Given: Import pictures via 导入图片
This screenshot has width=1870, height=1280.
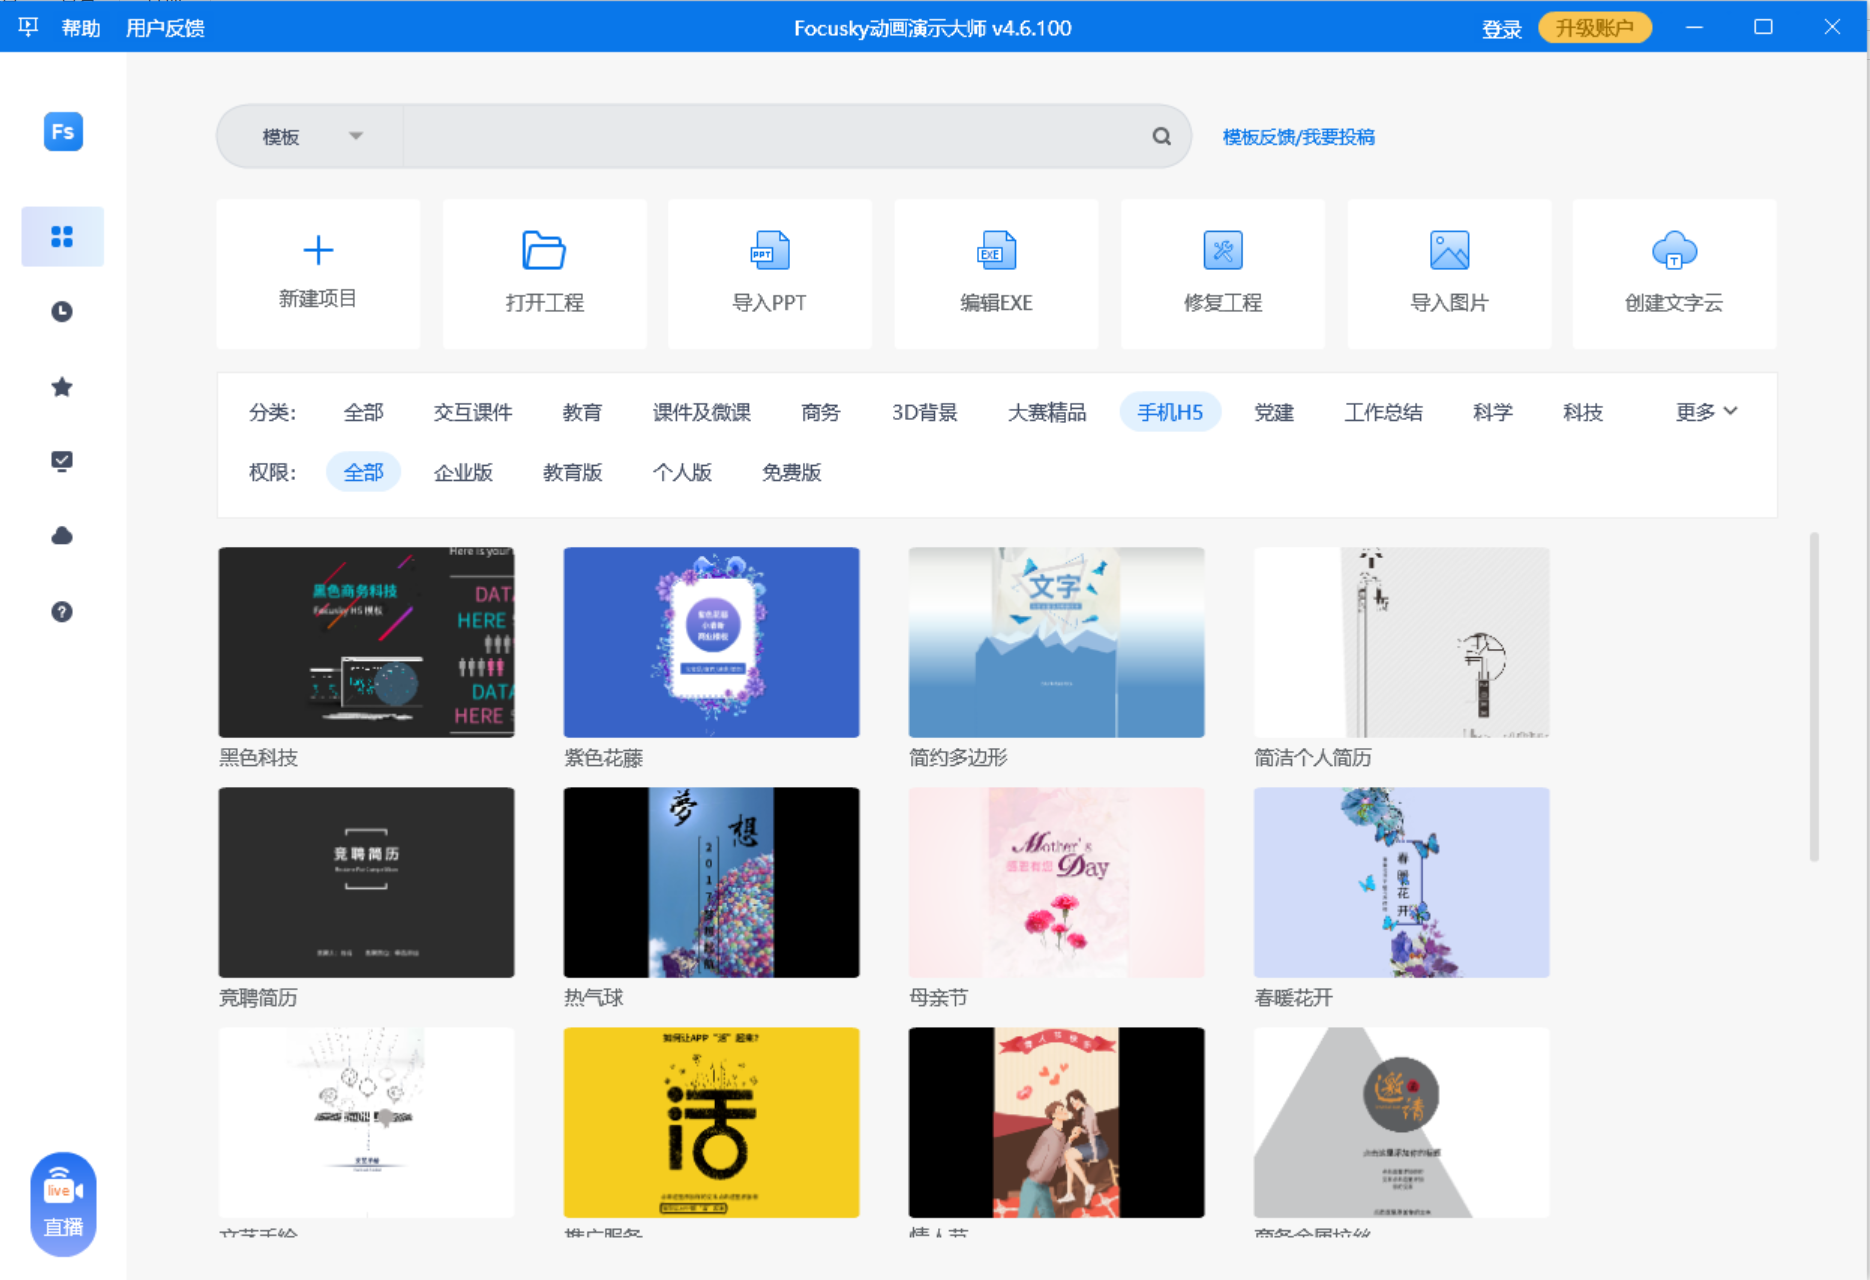Looking at the screenshot, I should (1449, 273).
